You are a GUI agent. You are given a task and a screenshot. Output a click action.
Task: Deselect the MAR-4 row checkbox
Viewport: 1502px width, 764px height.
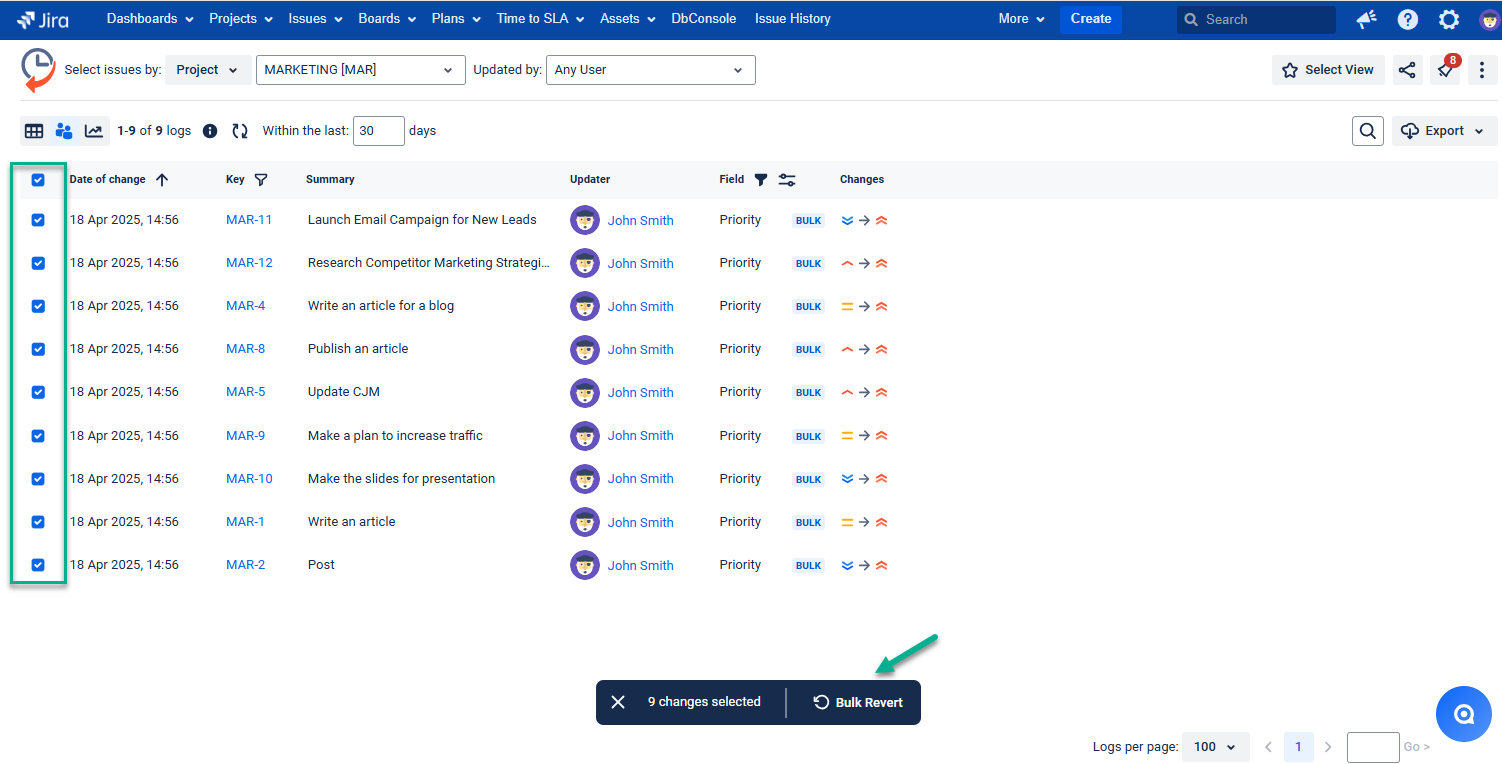pos(38,306)
